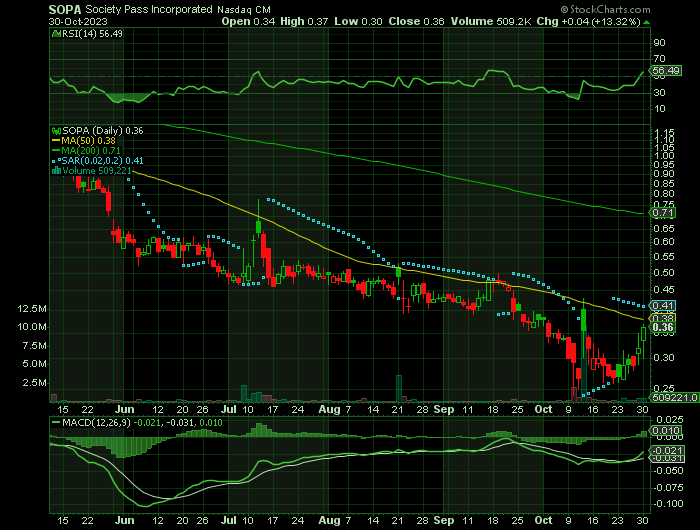Click the SOPA ticker symbol title
Screen dimensions: 700x530
coord(65,9)
